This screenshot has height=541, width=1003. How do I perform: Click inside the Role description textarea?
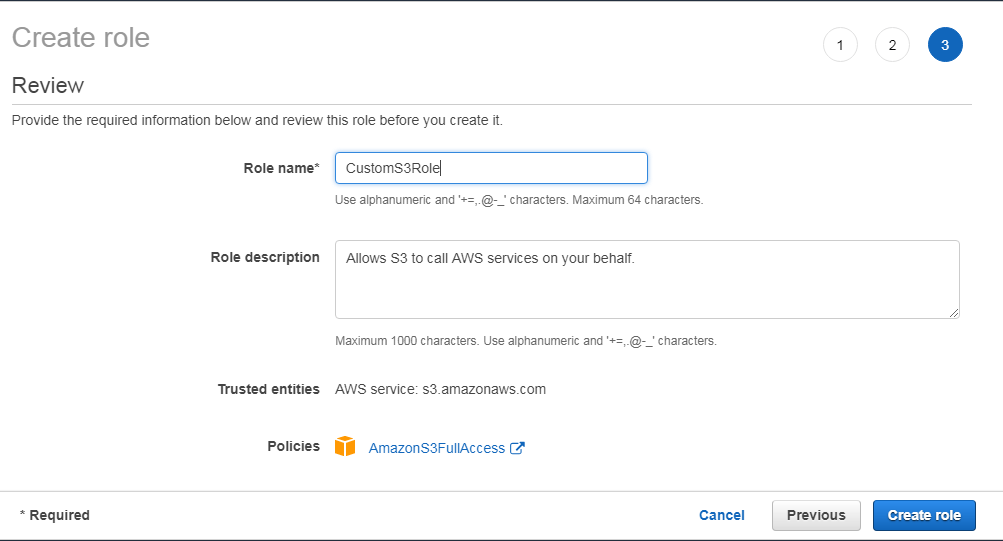(647, 279)
